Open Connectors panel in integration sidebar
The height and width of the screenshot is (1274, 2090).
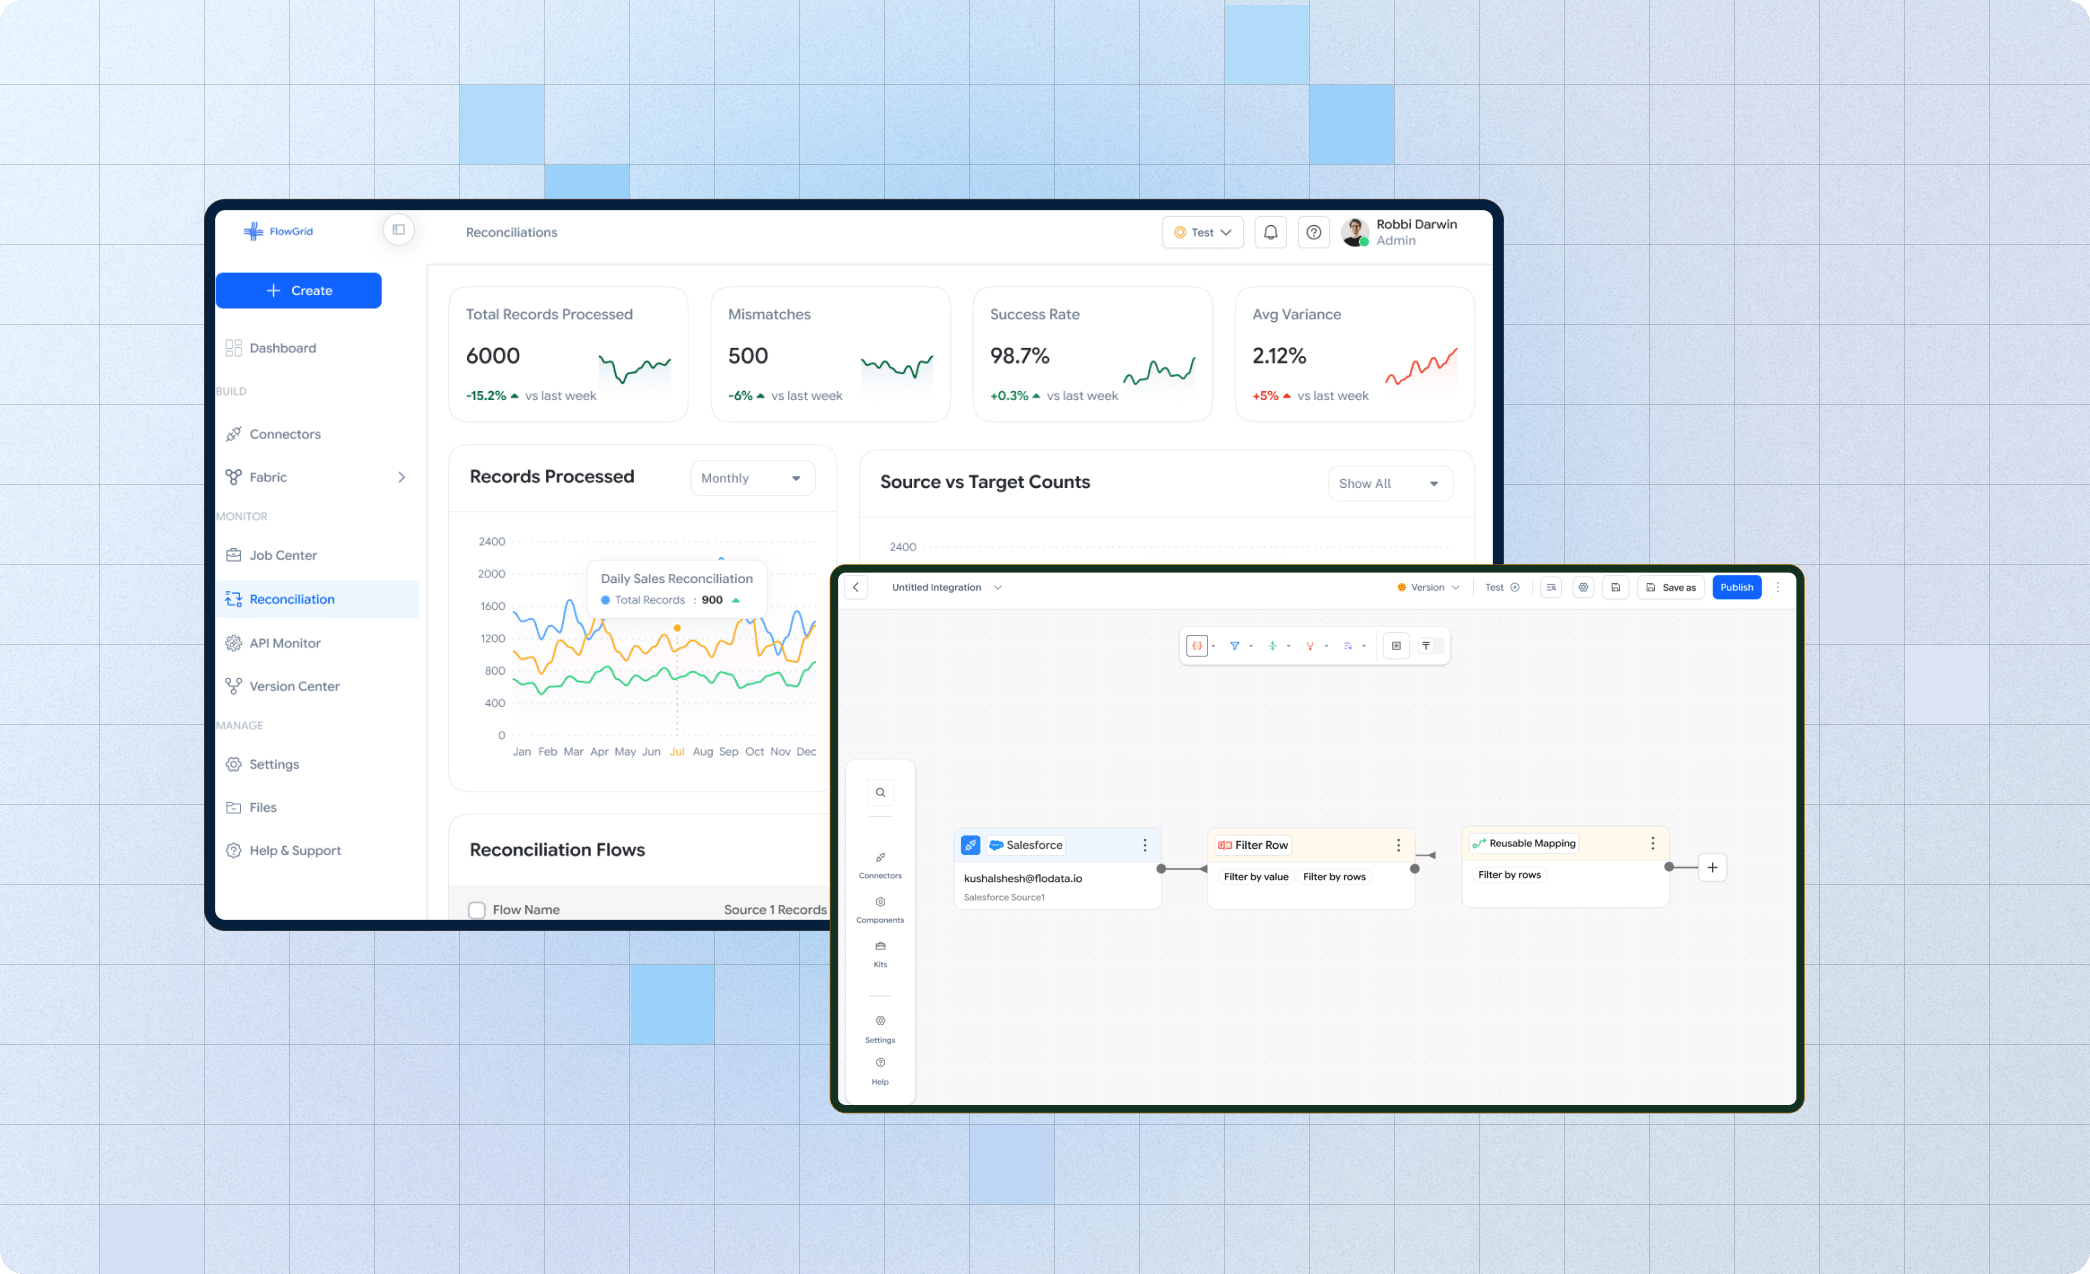pos(880,865)
